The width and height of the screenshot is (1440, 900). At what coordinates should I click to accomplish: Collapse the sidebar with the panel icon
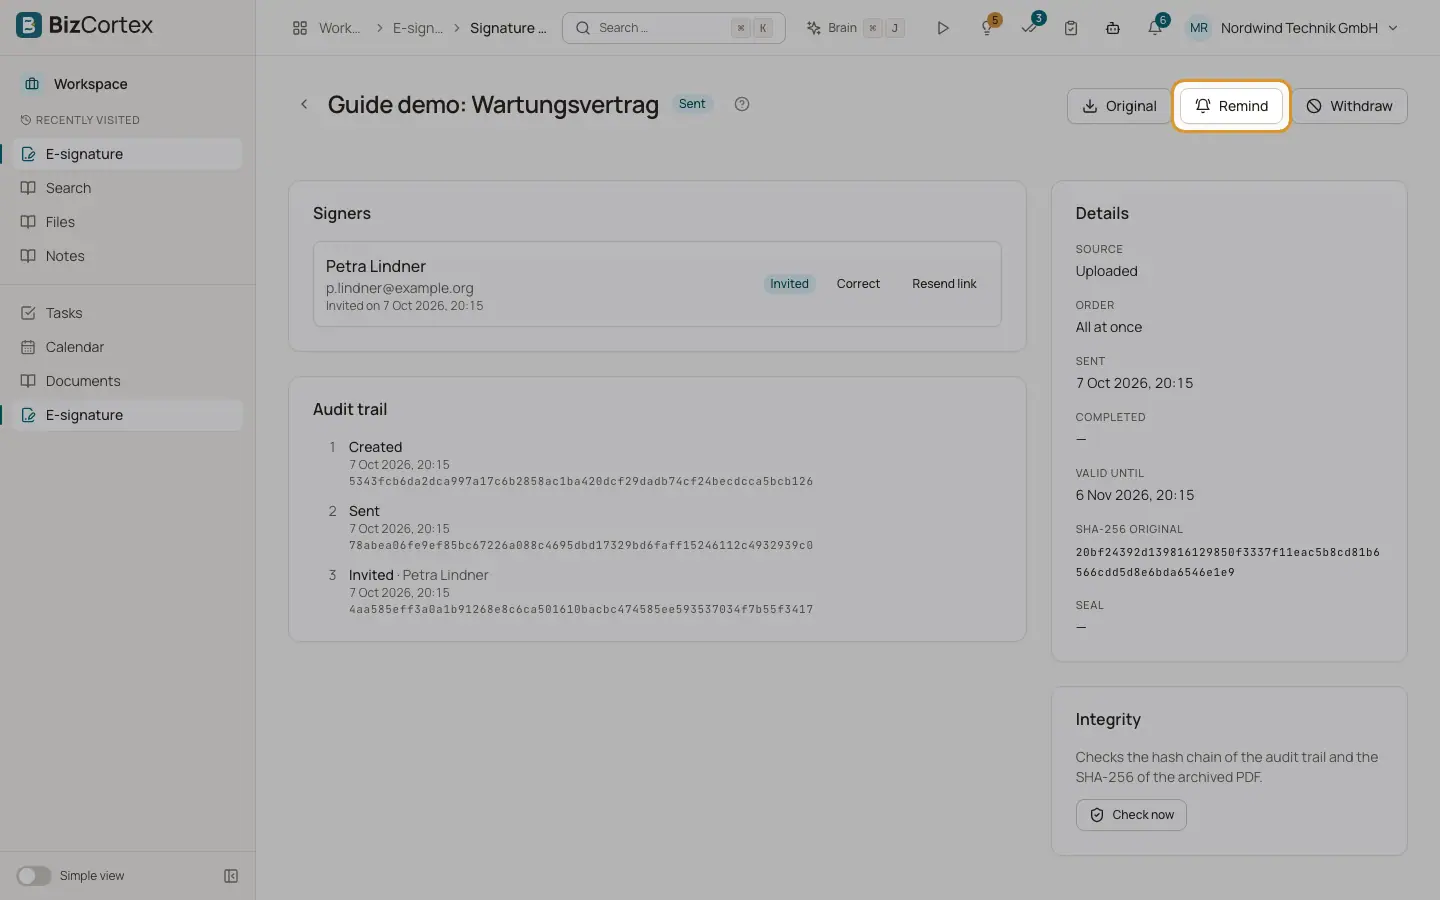point(231,876)
